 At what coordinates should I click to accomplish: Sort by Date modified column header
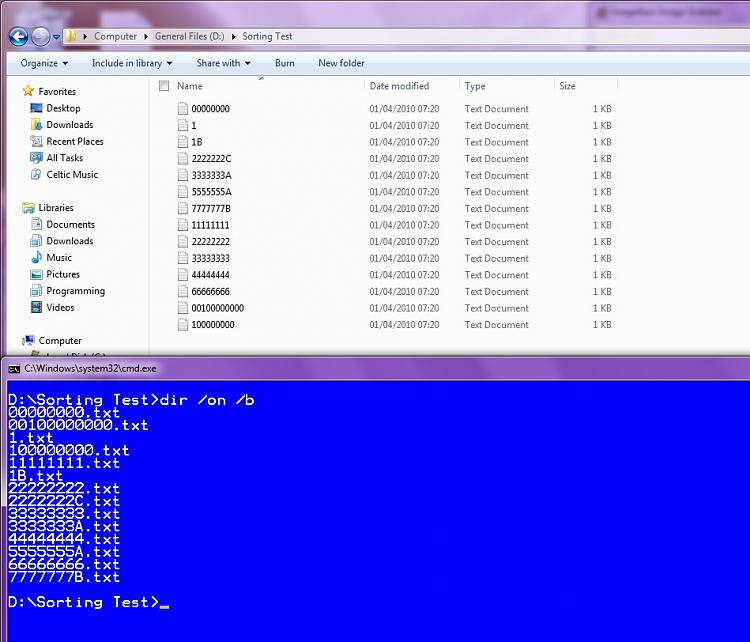pyautogui.click(x=399, y=86)
